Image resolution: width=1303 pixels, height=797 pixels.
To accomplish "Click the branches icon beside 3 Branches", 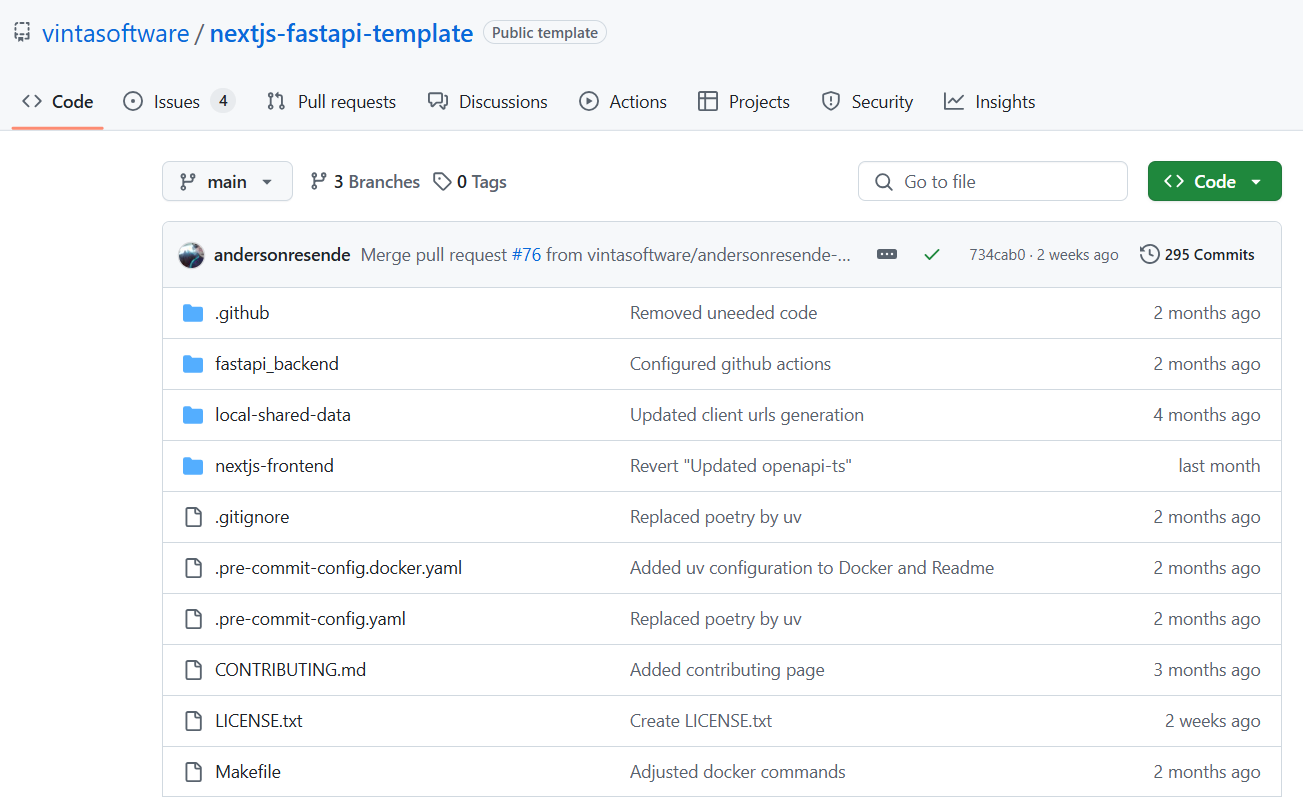I will (x=319, y=182).
